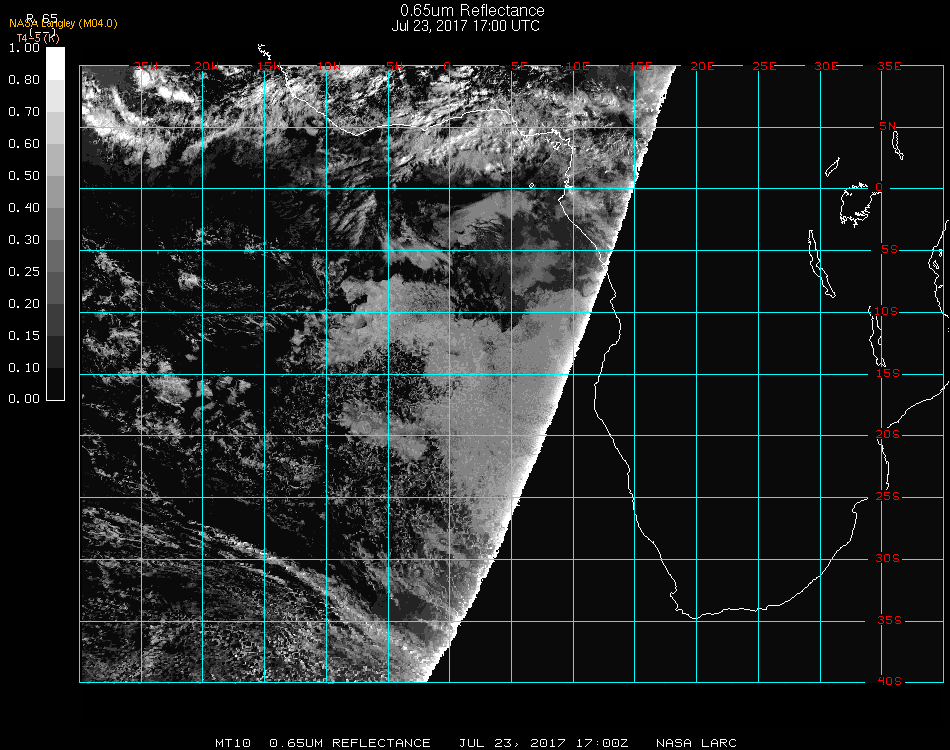Click the 20W longitude label

pos(207,66)
